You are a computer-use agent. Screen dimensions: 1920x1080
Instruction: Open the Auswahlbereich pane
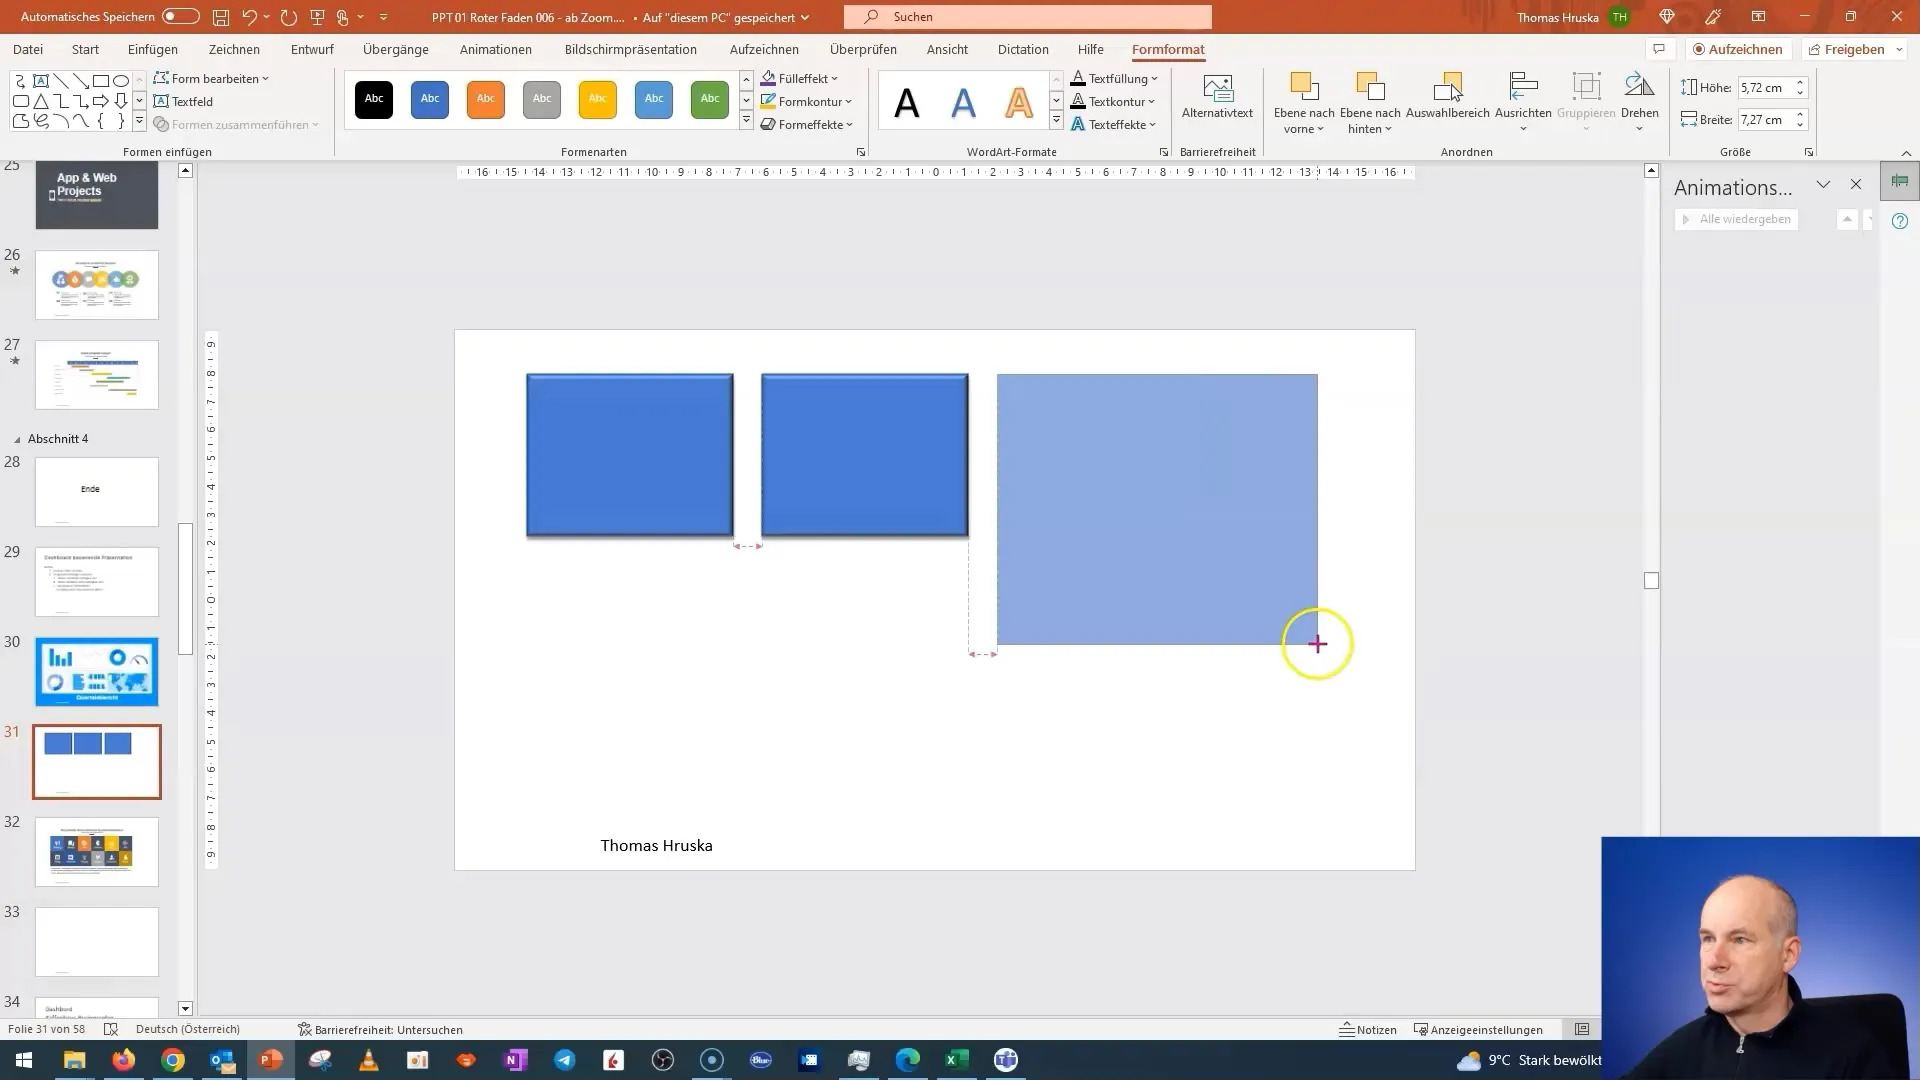point(1447,97)
